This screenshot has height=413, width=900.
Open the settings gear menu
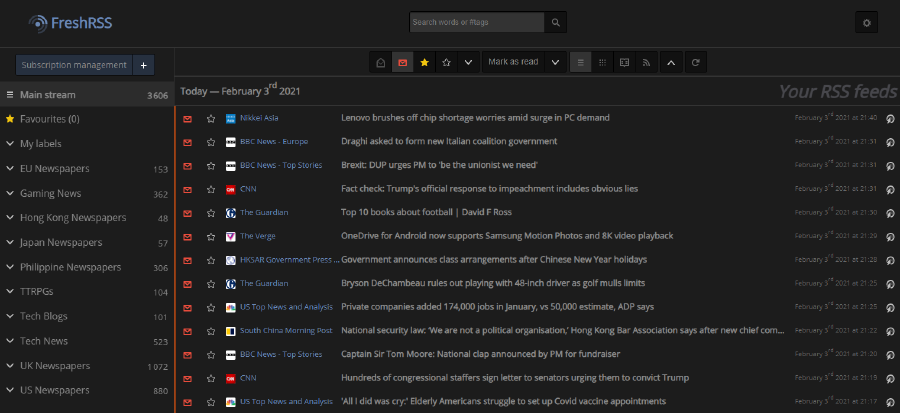coord(866,22)
